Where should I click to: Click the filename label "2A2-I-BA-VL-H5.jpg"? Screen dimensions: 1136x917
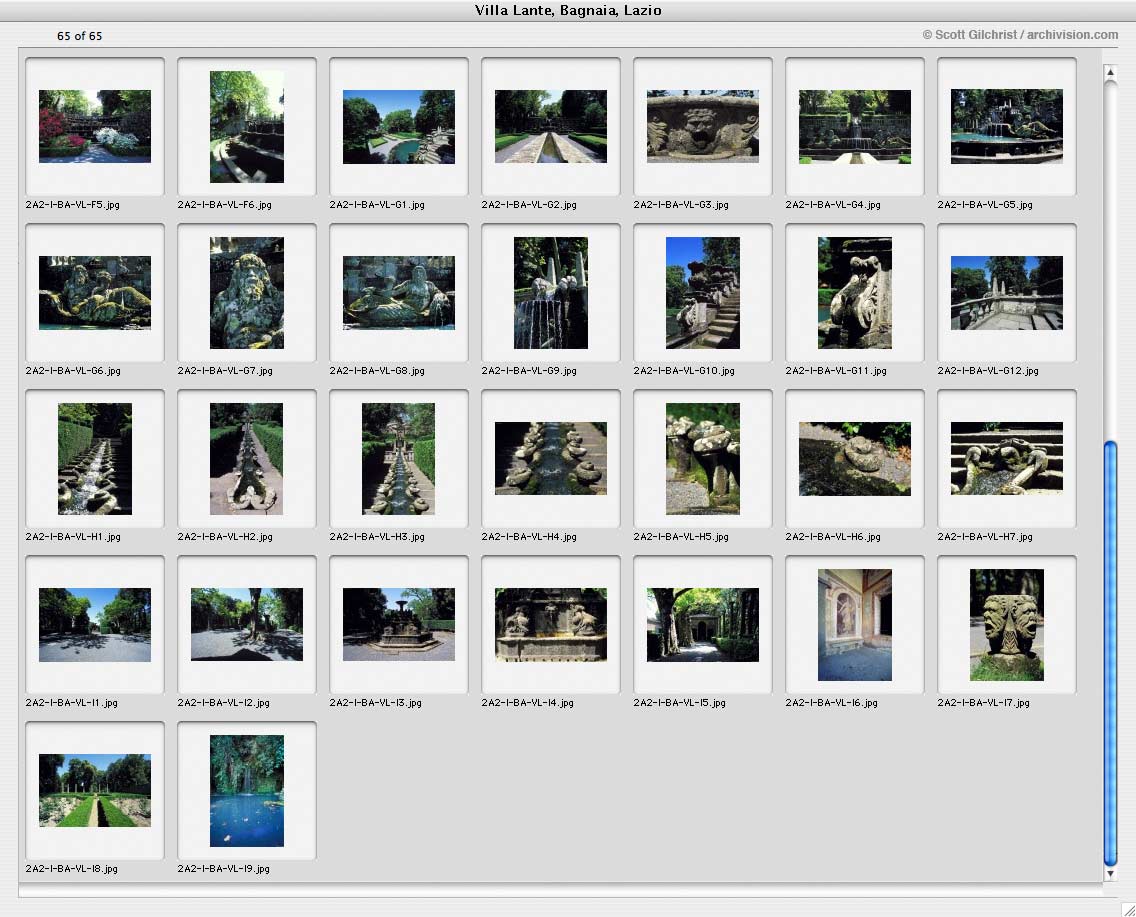pos(681,537)
